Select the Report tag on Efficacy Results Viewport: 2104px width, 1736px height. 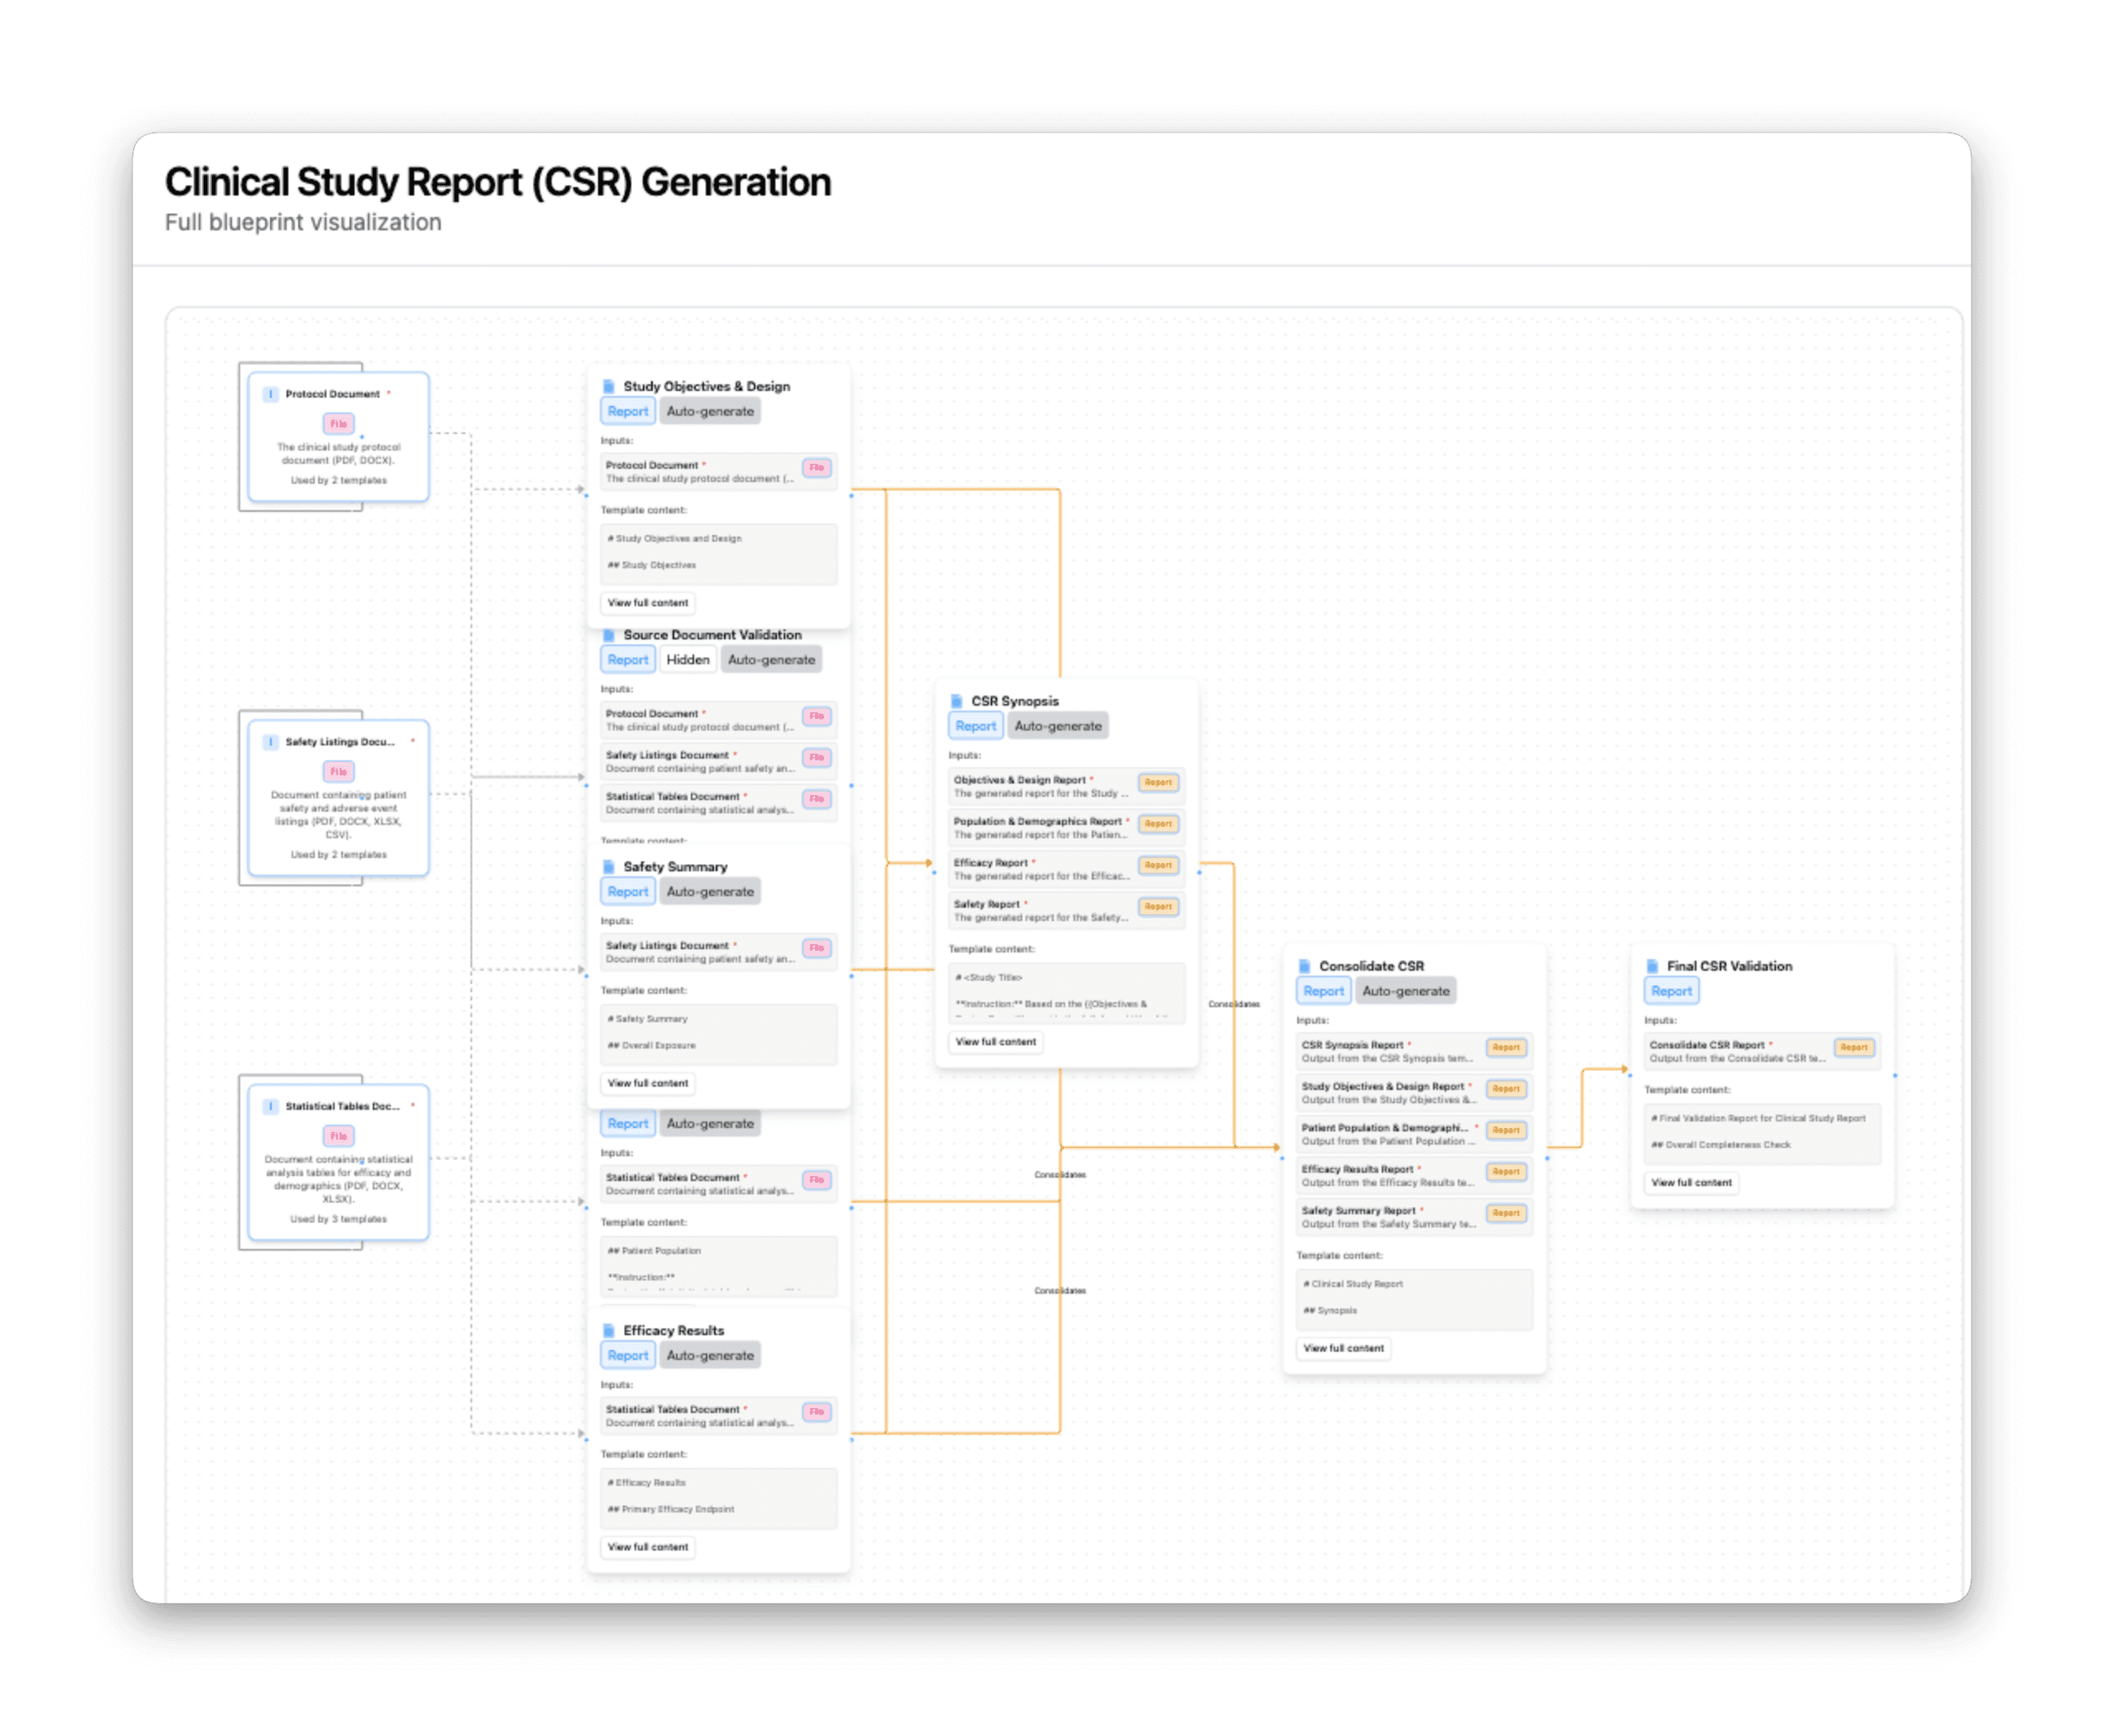(x=627, y=1355)
